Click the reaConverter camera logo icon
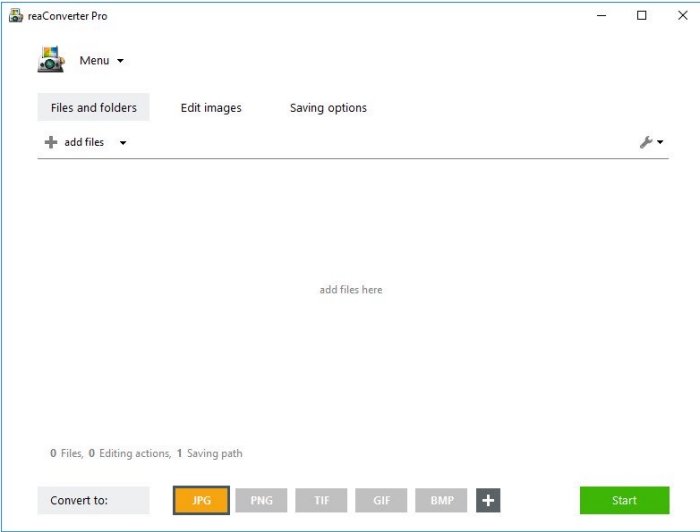 coord(51,60)
